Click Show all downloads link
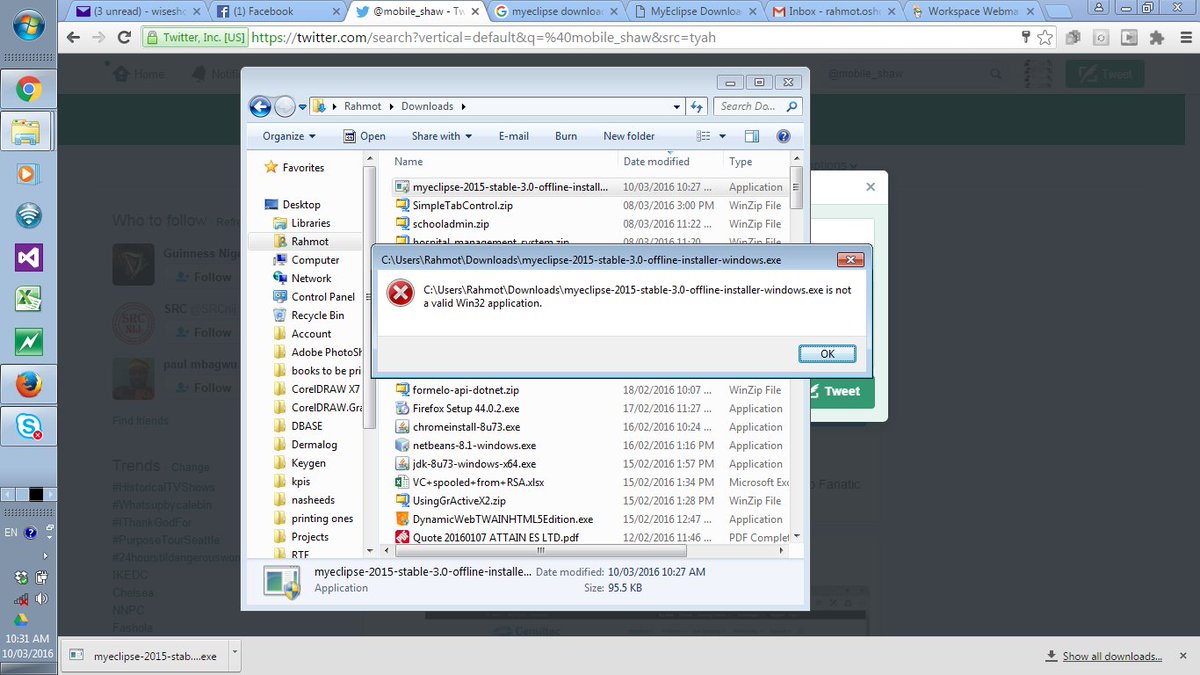This screenshot has width=1200, height=675. pyautogui.click(x=1112, y=656)
